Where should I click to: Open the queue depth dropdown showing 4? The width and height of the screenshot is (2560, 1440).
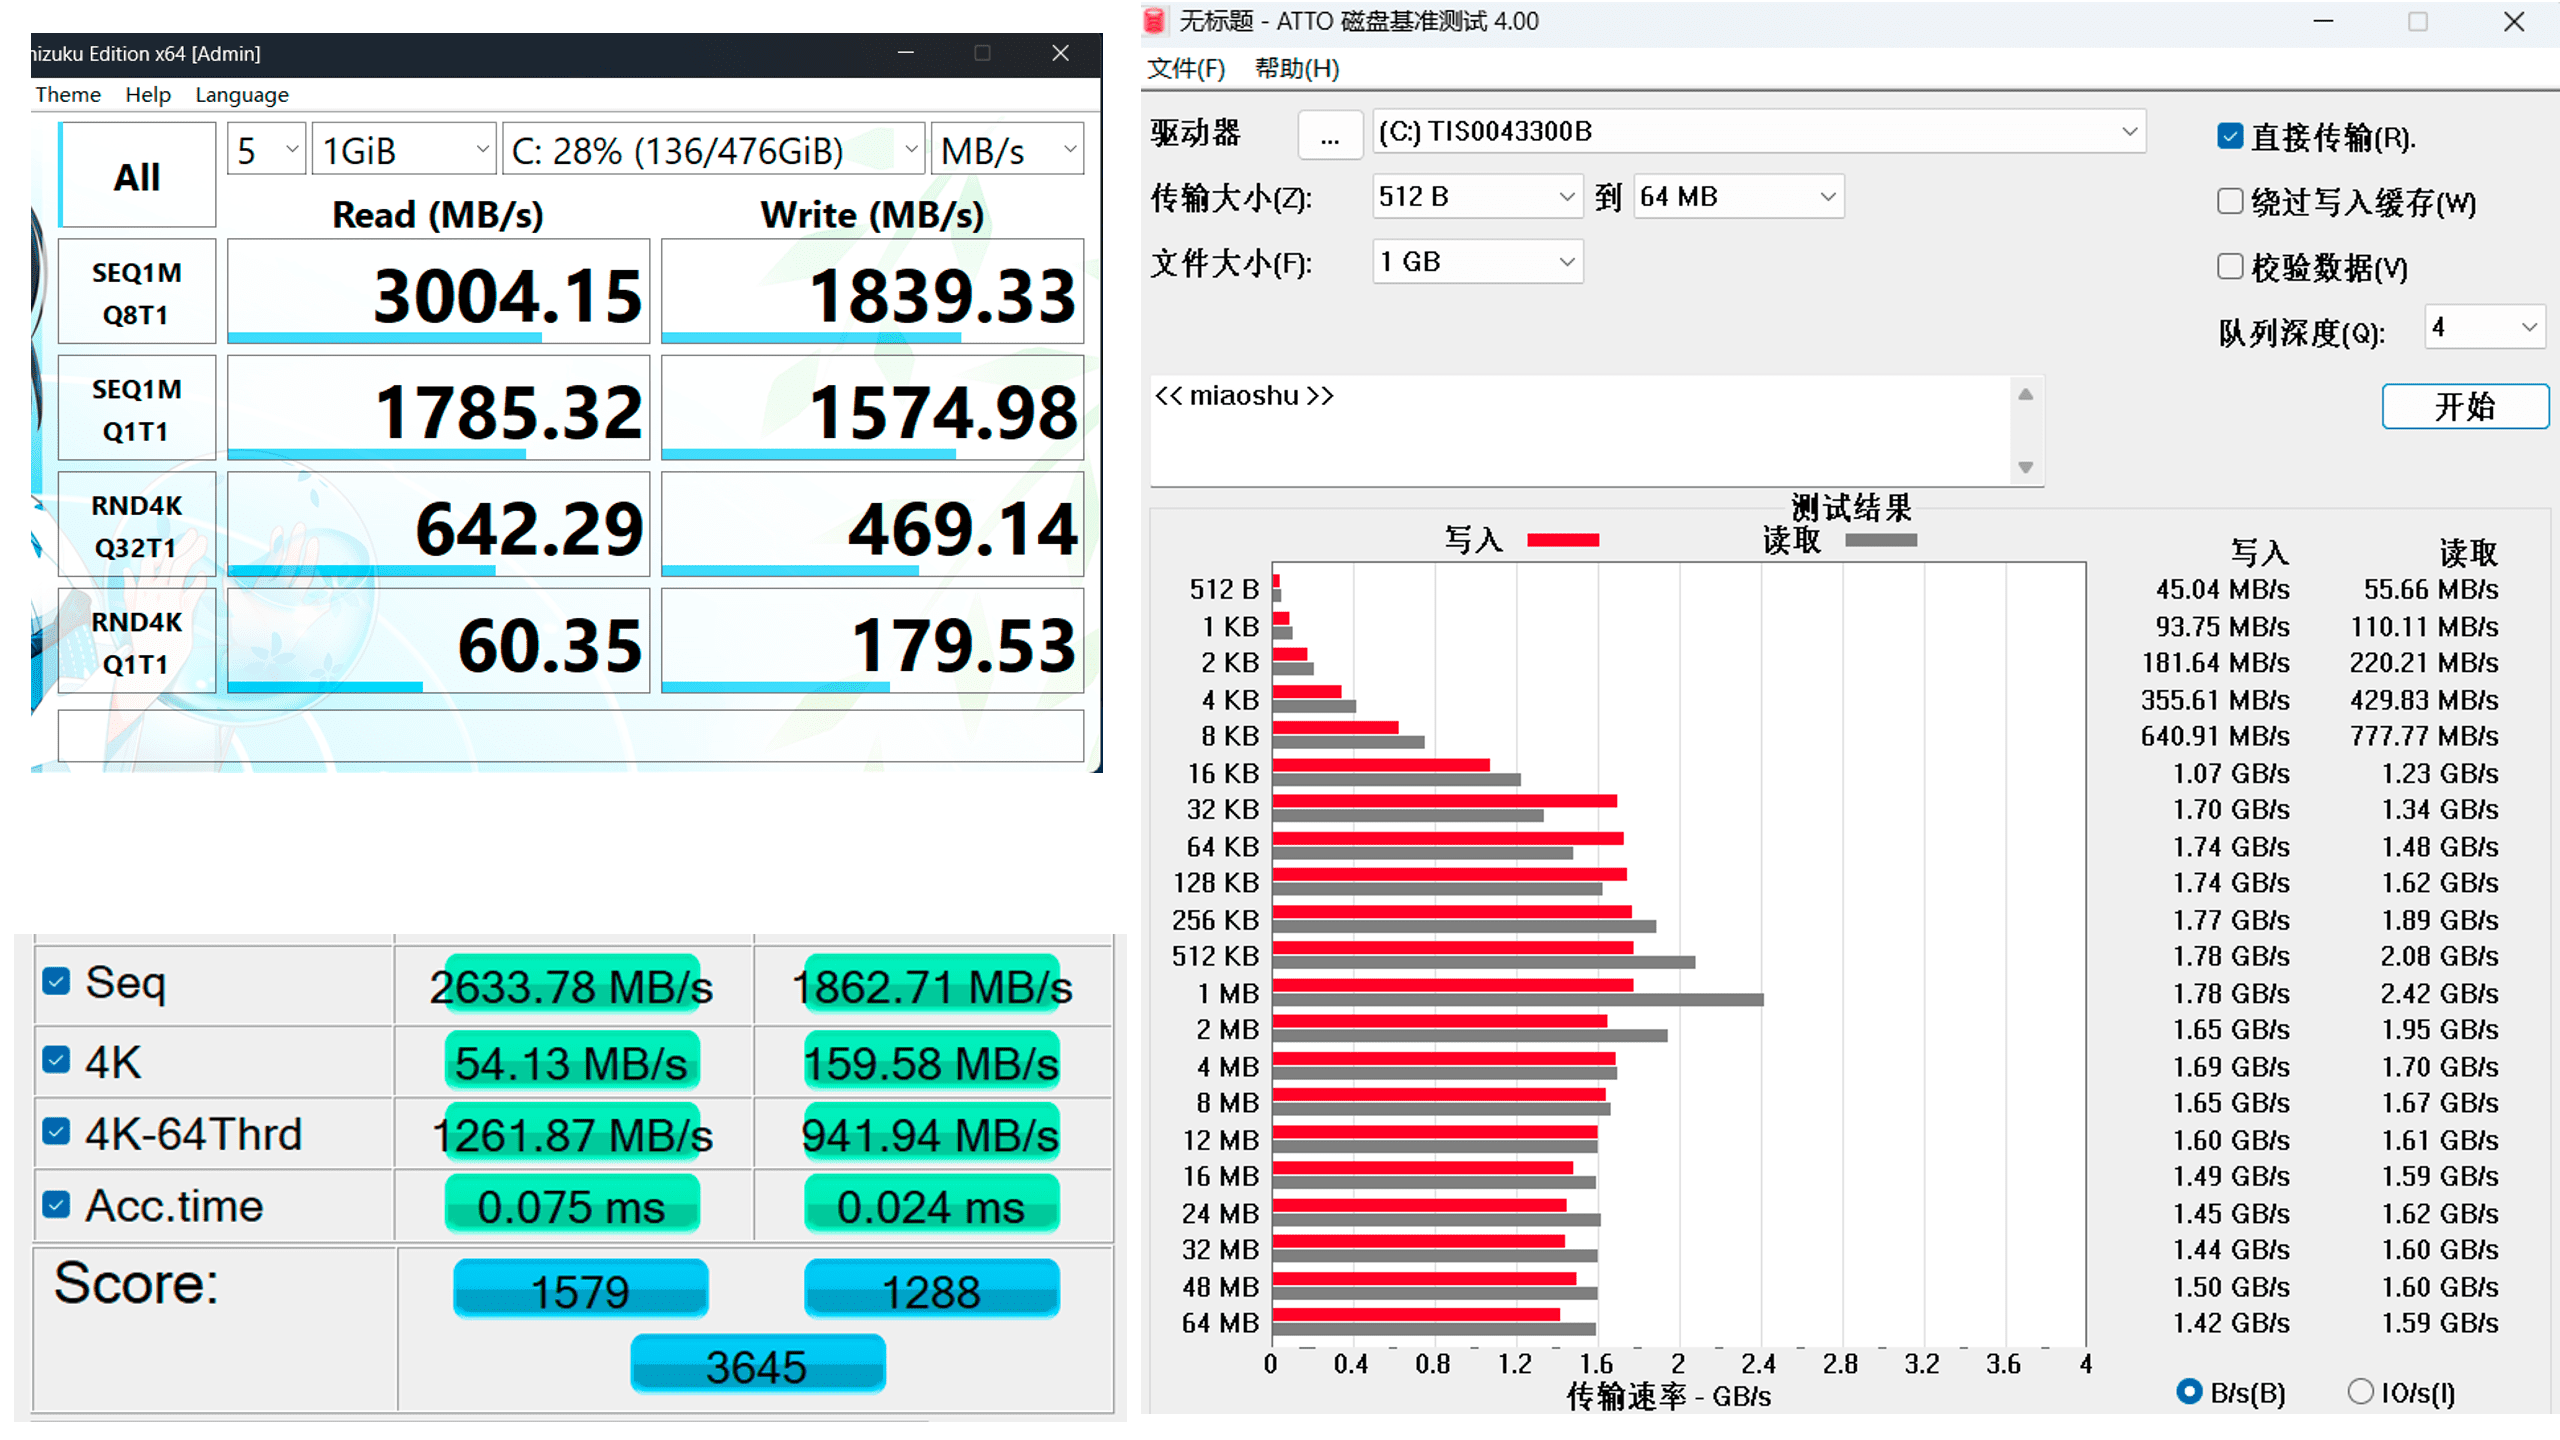tap(2484, 328)
